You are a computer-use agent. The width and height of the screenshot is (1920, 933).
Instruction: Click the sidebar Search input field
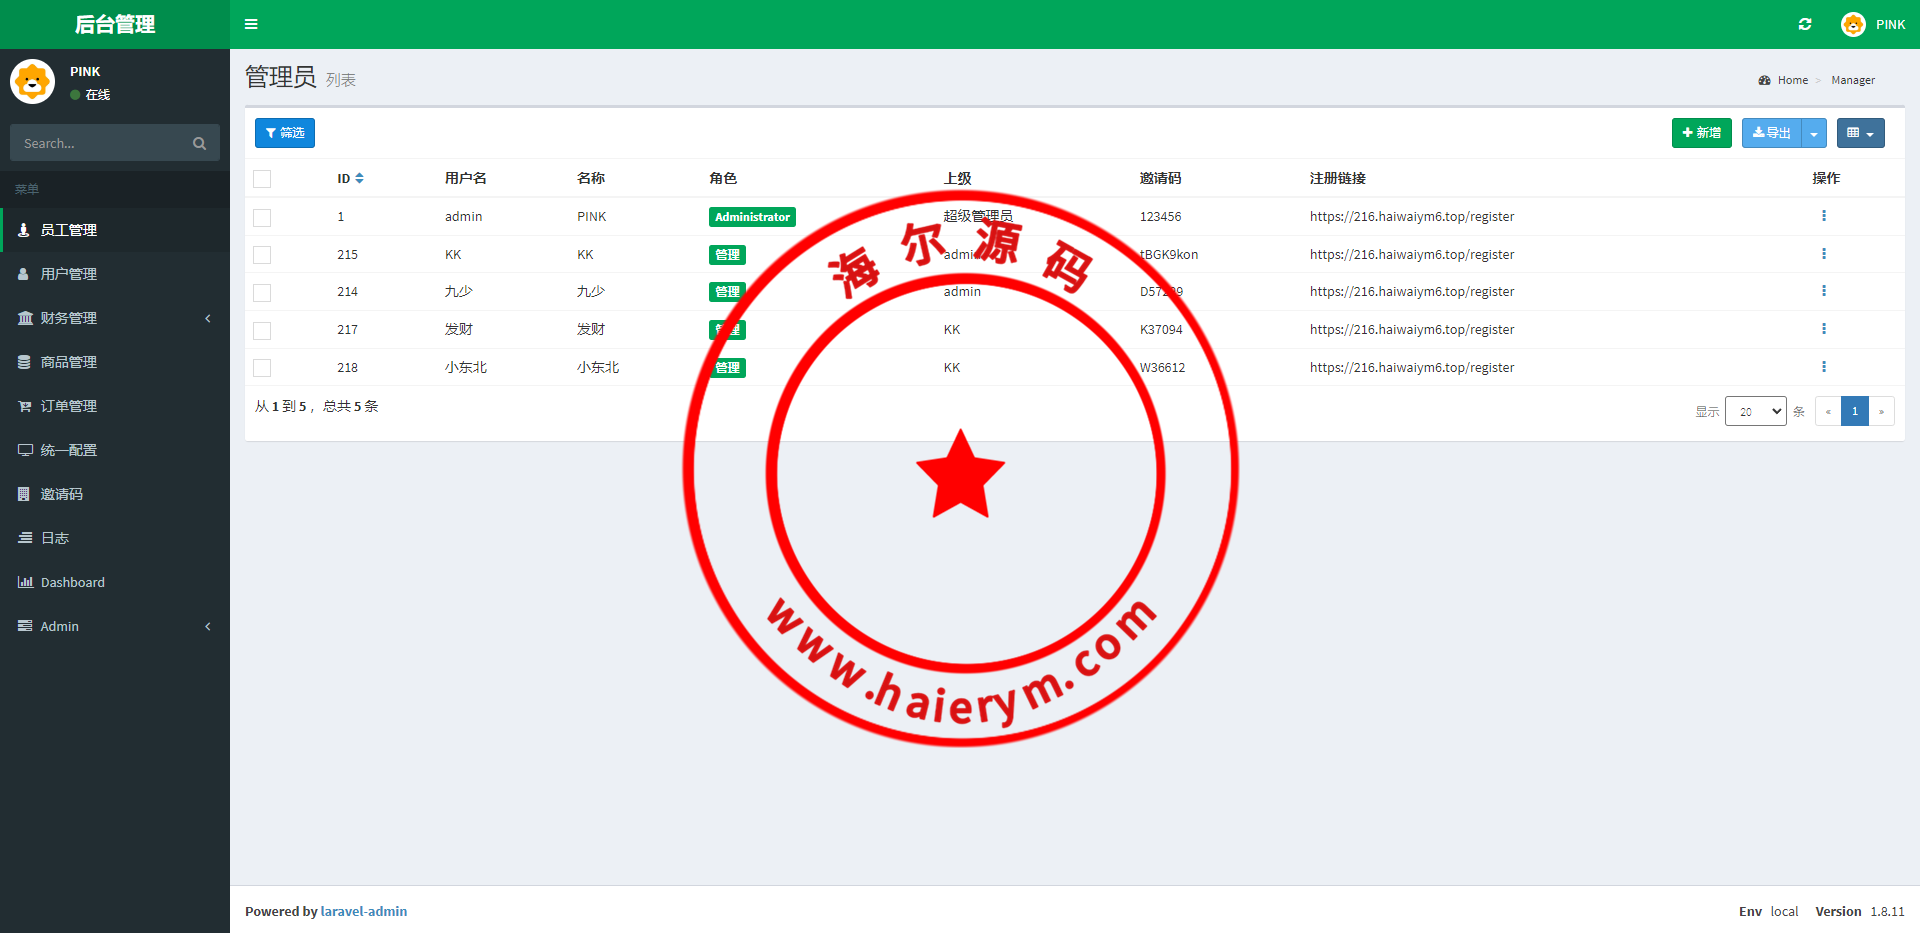click(x=100, y=143)
